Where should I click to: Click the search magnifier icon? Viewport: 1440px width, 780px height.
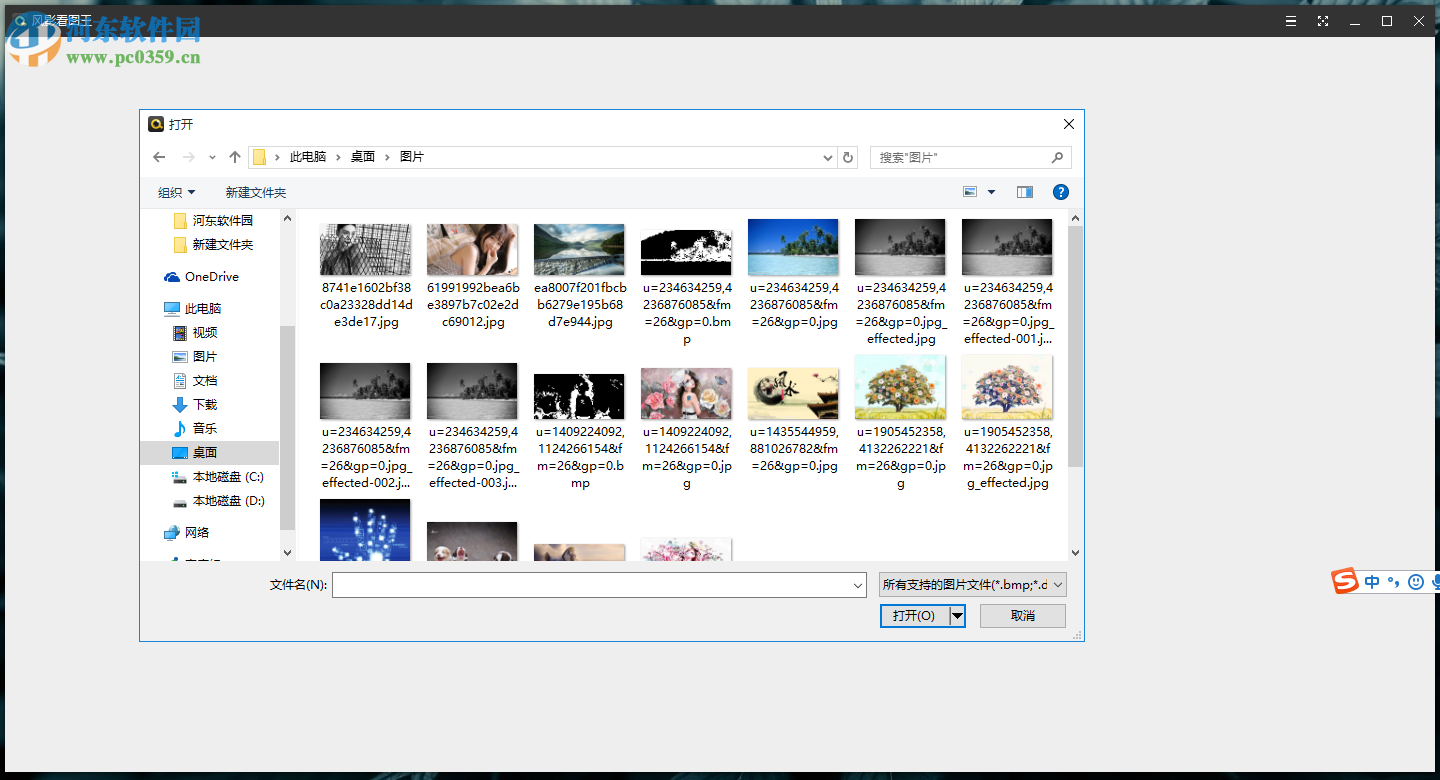tap(1057, 157)
